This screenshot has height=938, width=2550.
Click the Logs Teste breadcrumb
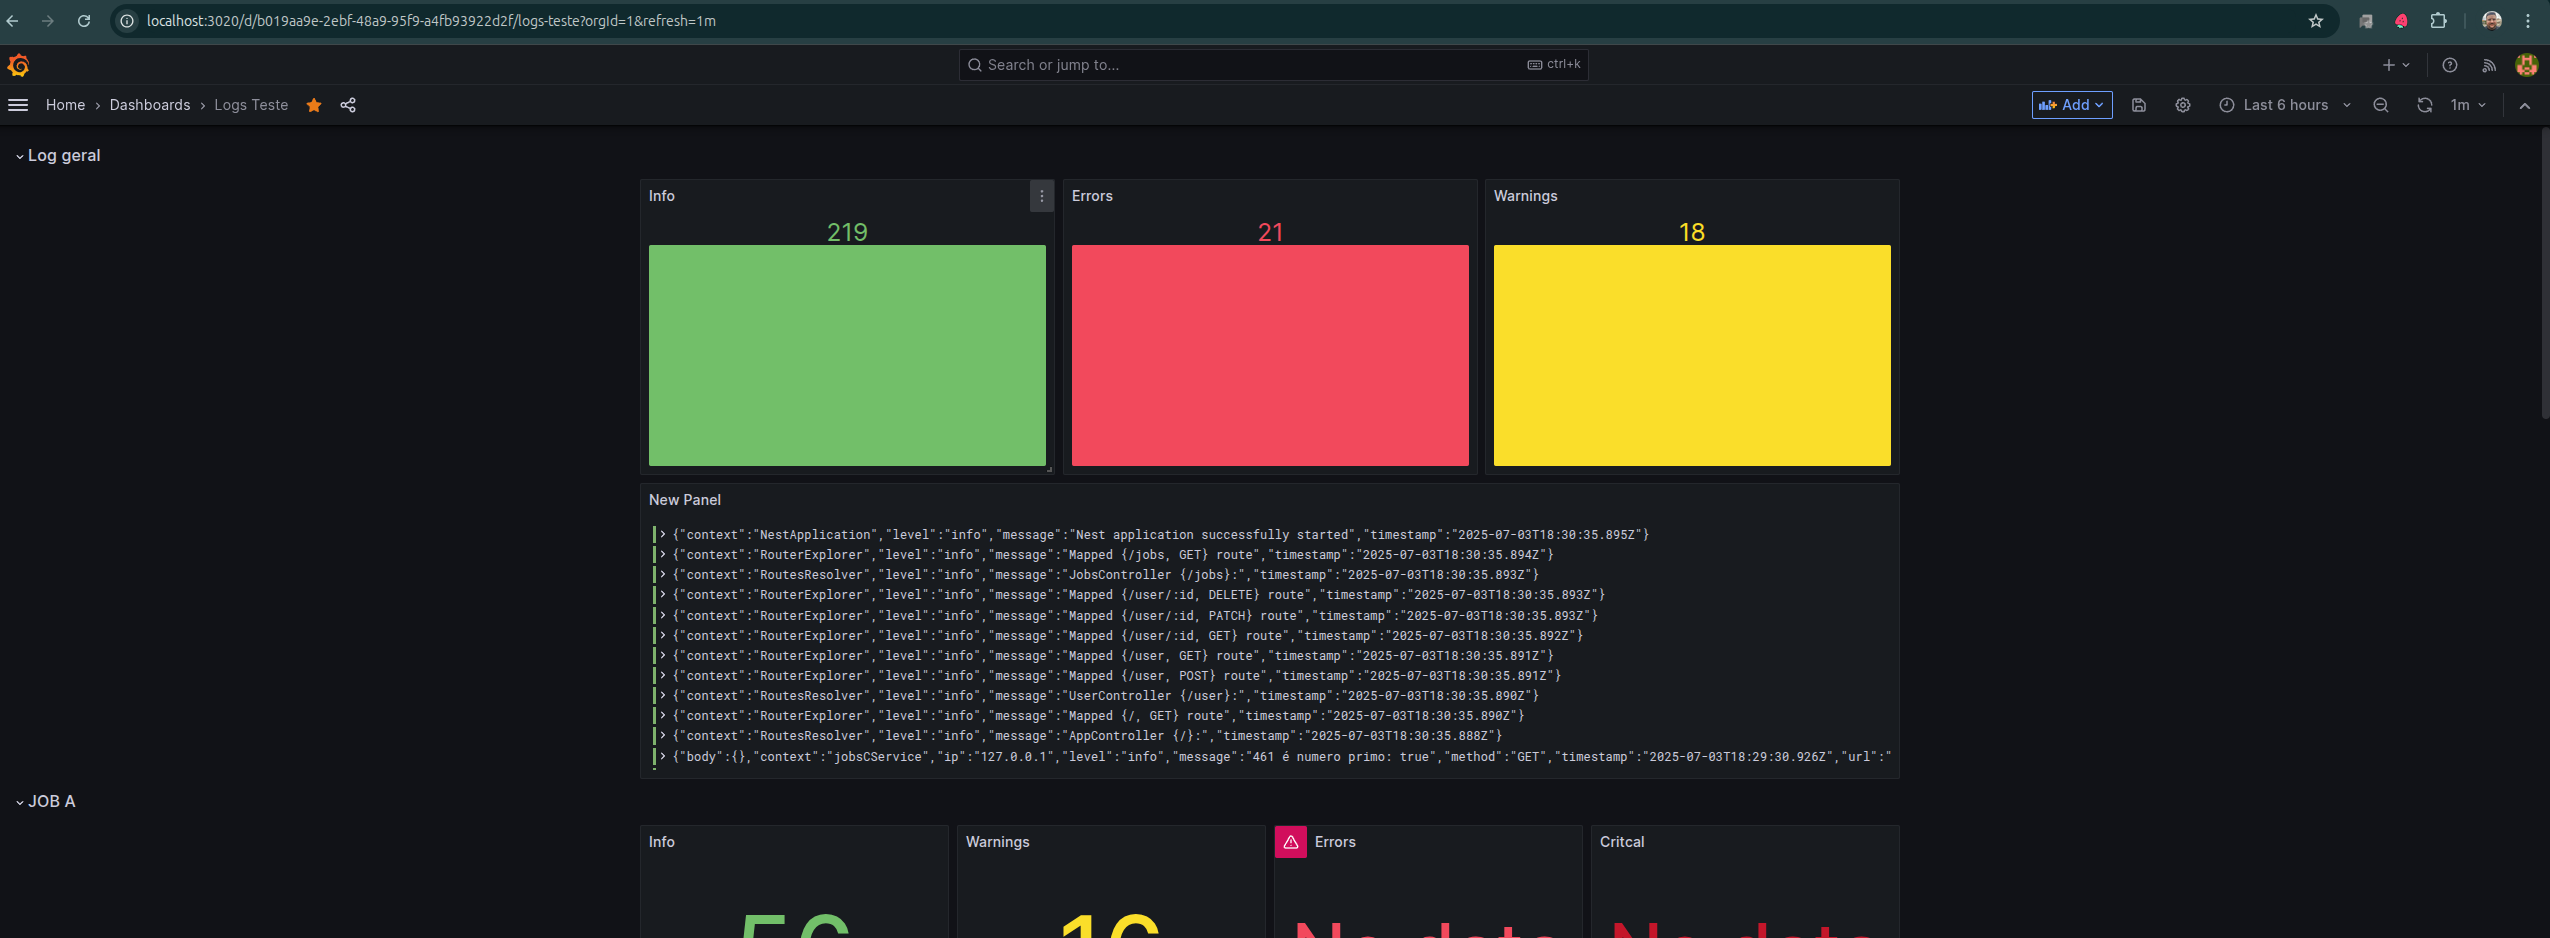point(251,105)
